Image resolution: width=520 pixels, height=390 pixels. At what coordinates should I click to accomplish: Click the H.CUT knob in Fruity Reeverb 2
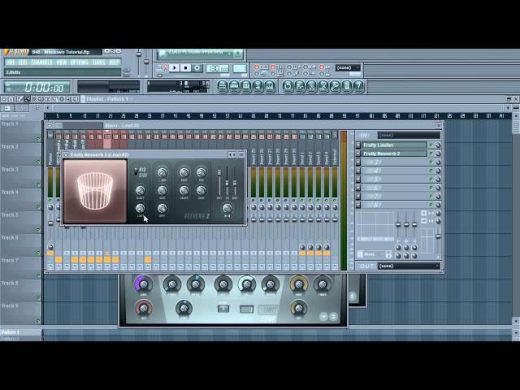pyautogui.click(x=140, y=191)
